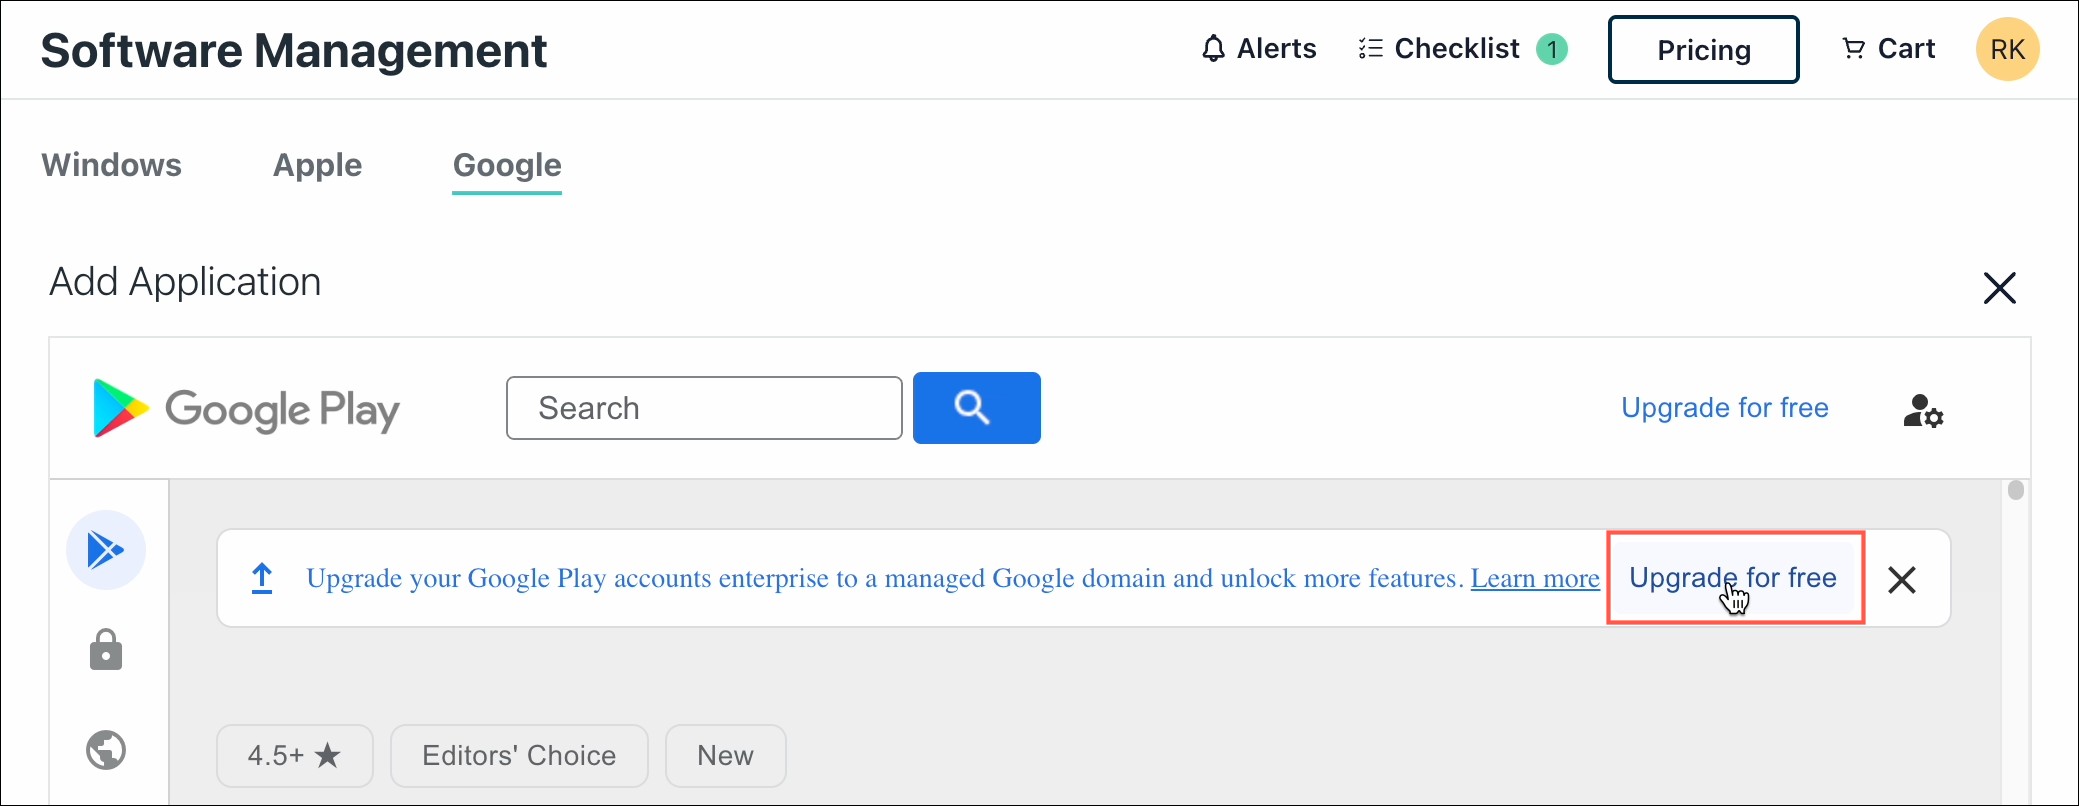Dismiss the Google domain upgrade banner

[1901, 580]
